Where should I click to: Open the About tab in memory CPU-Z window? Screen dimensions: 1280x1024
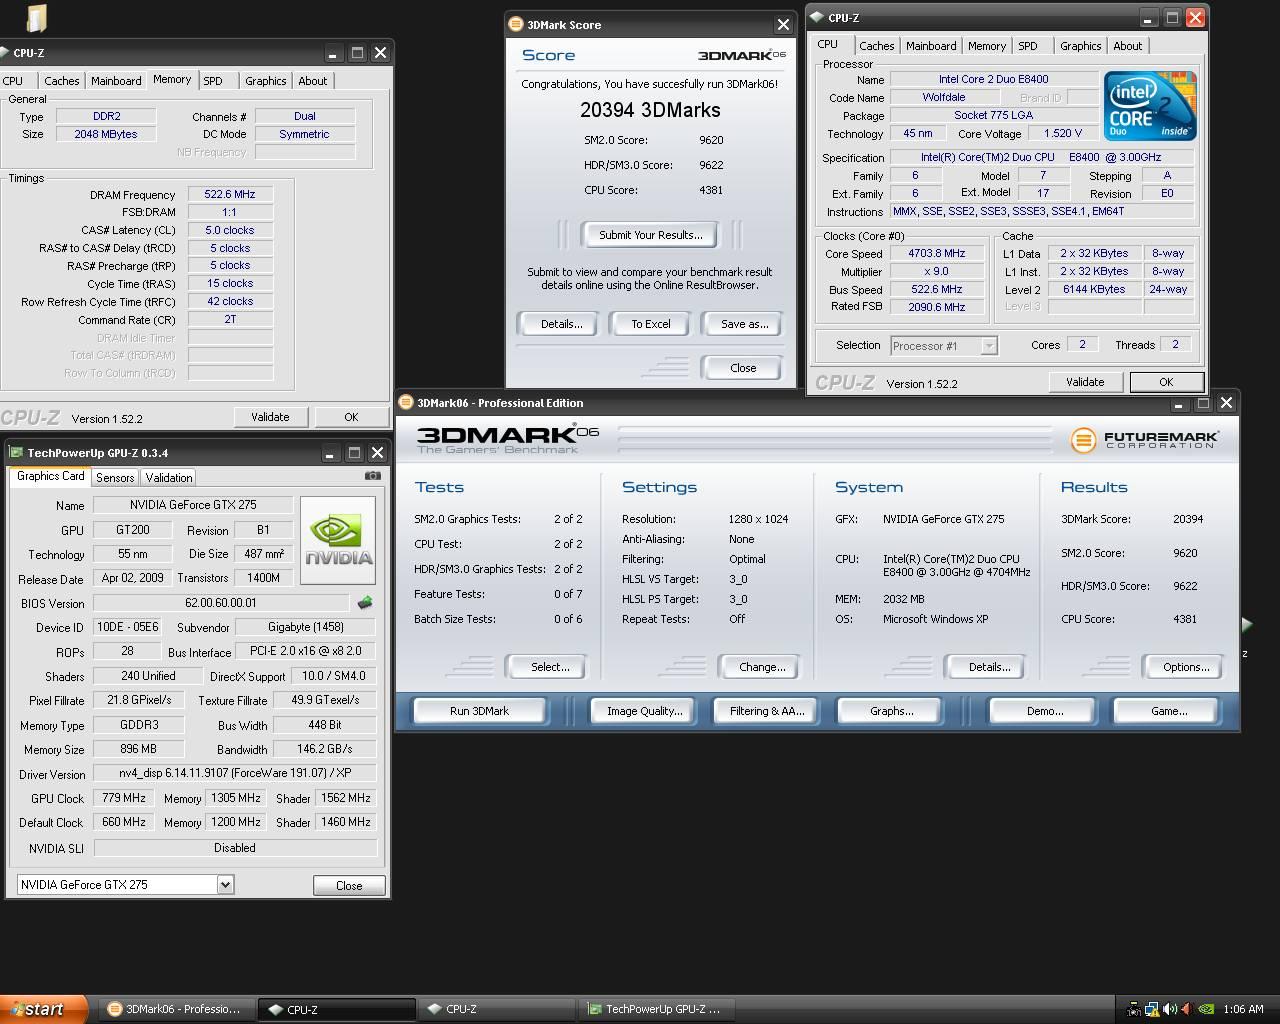point(313,81)
